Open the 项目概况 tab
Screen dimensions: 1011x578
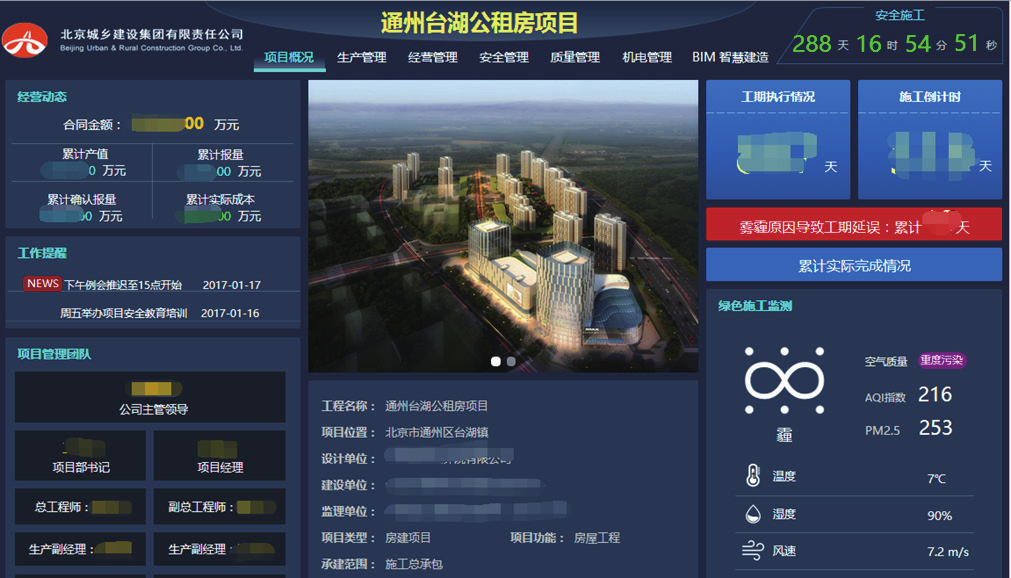289,58
